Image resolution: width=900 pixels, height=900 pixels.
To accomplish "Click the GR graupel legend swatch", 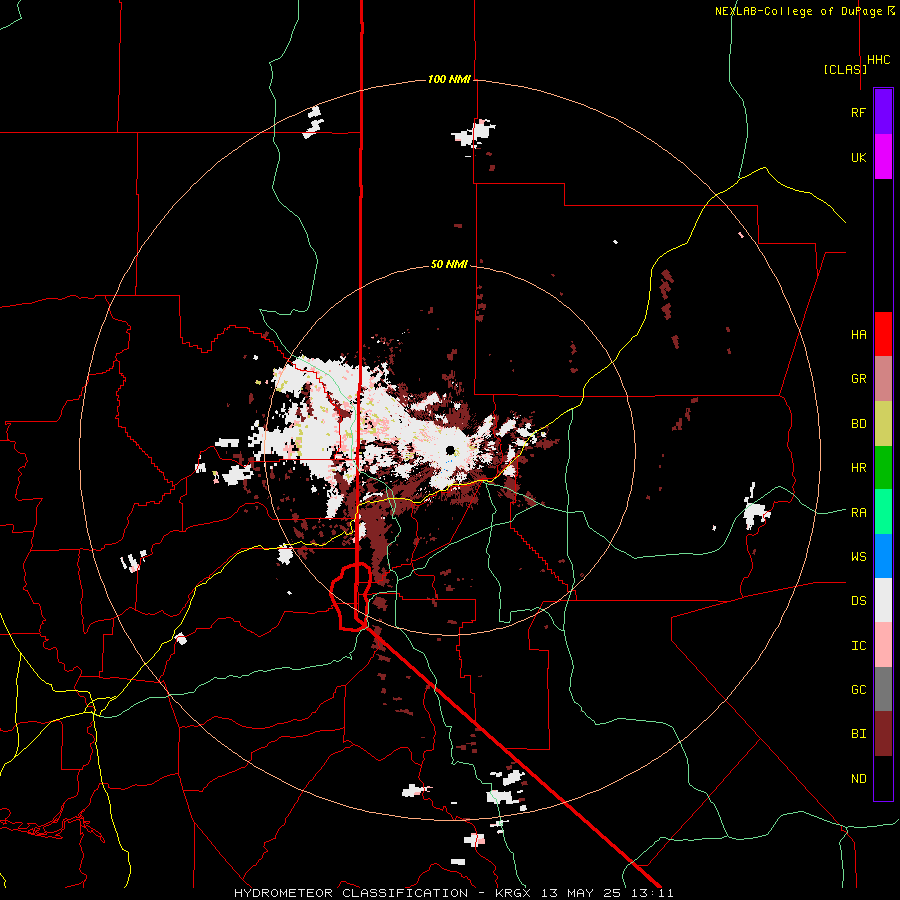I will tap(883, 379).
